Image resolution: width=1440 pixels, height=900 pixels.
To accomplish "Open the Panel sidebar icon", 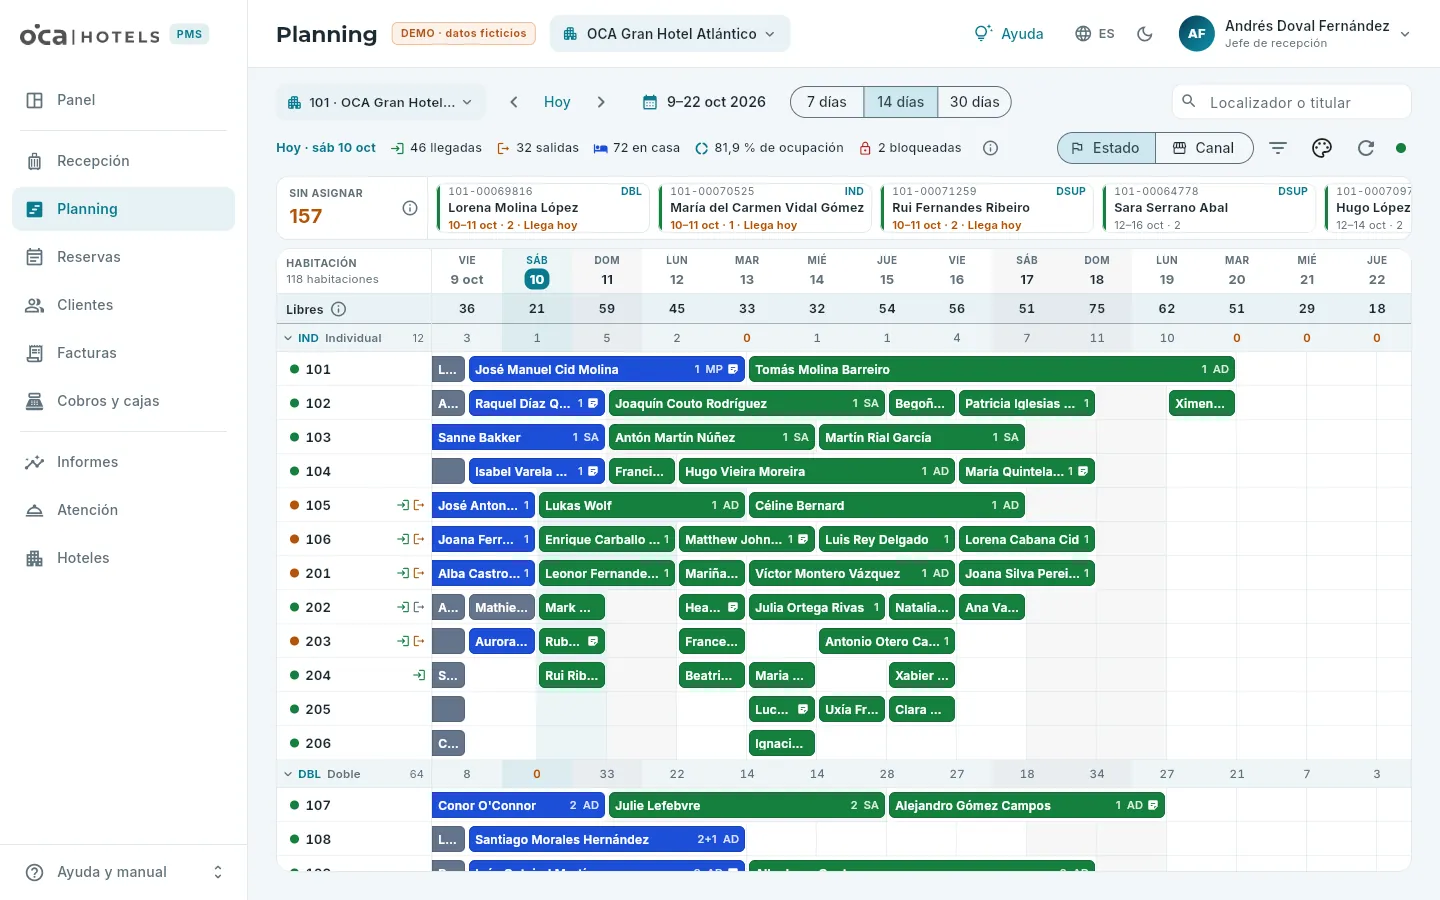I will (34, 100).
